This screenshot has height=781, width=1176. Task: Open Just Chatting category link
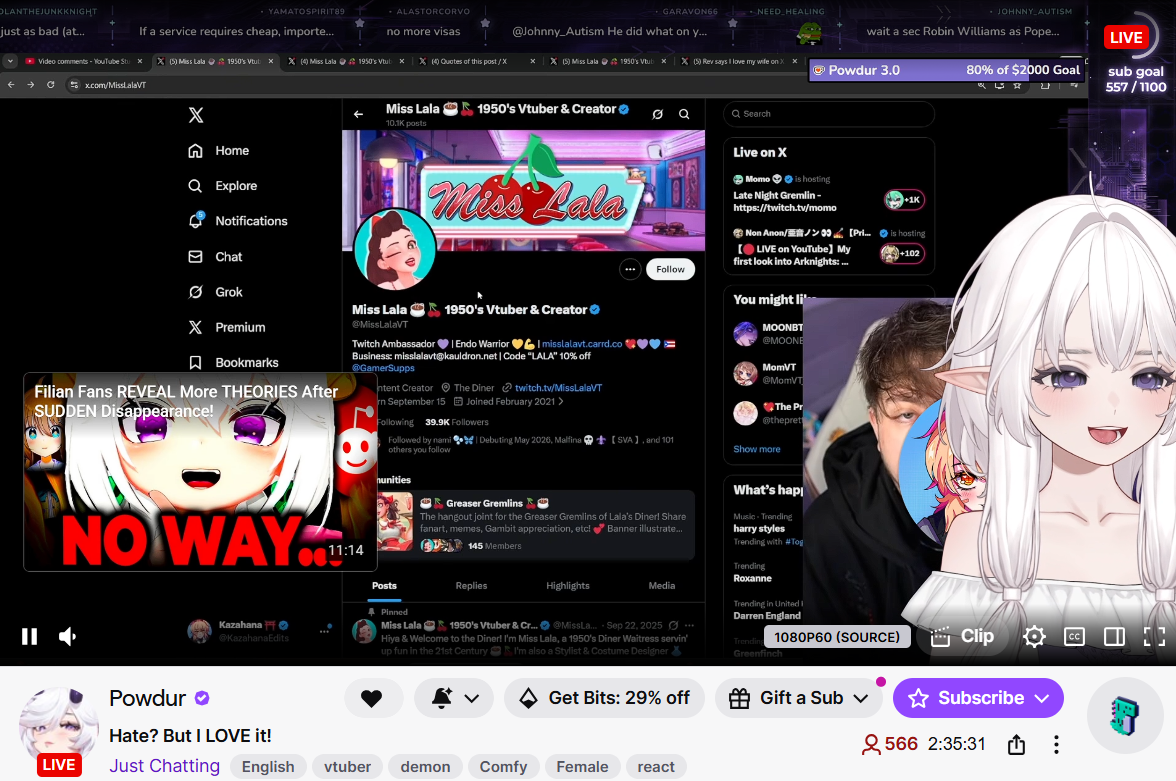(x=164, y=766)
